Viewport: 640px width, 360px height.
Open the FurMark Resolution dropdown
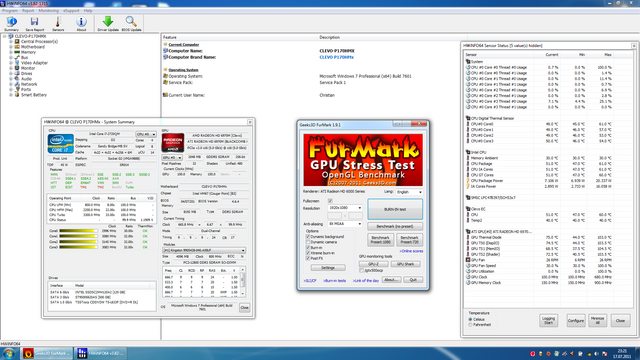[x=345, y=208]
